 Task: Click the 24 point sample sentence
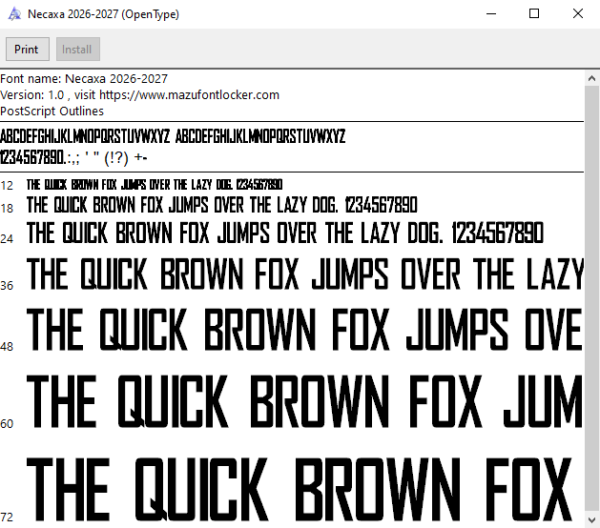285,233
